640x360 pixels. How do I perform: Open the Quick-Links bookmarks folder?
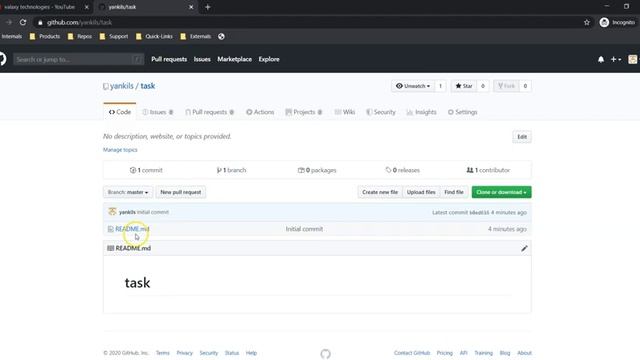[x=154, y=36]
